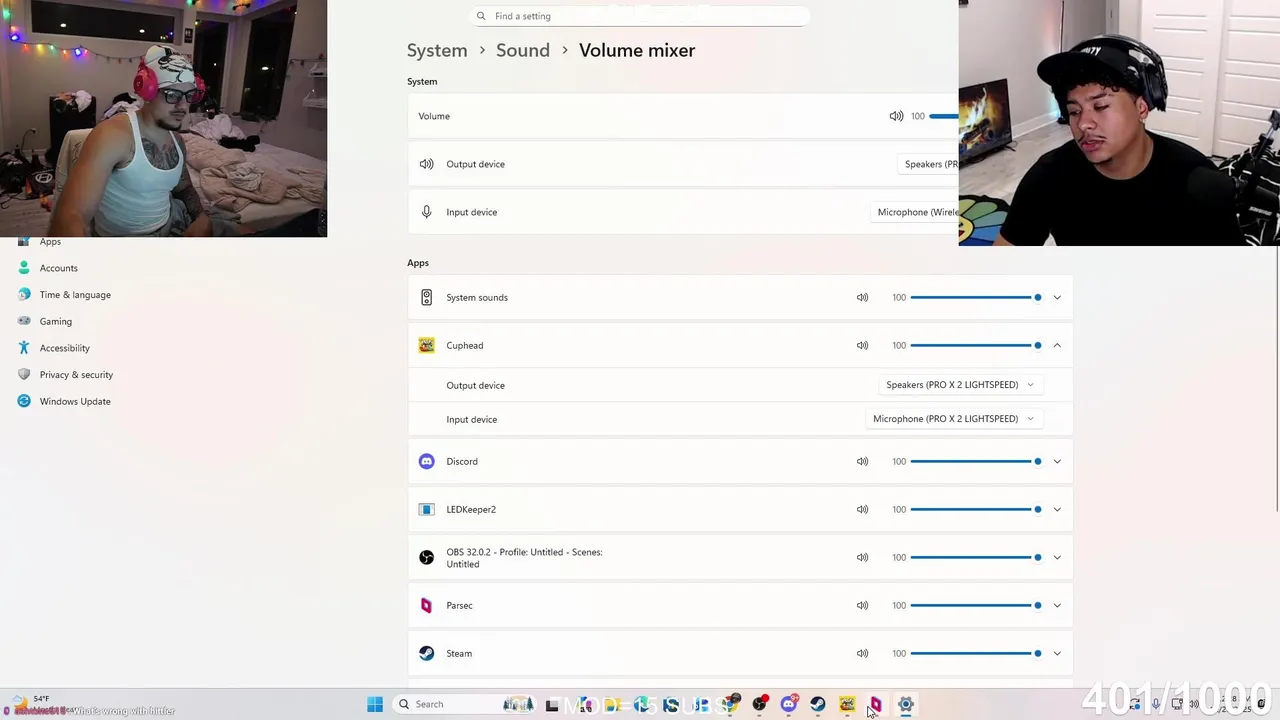The width and height of the screenshot is (1280, 720).
Task: Mute the overall system Volume speaker icon
Action: coord(896,116)
